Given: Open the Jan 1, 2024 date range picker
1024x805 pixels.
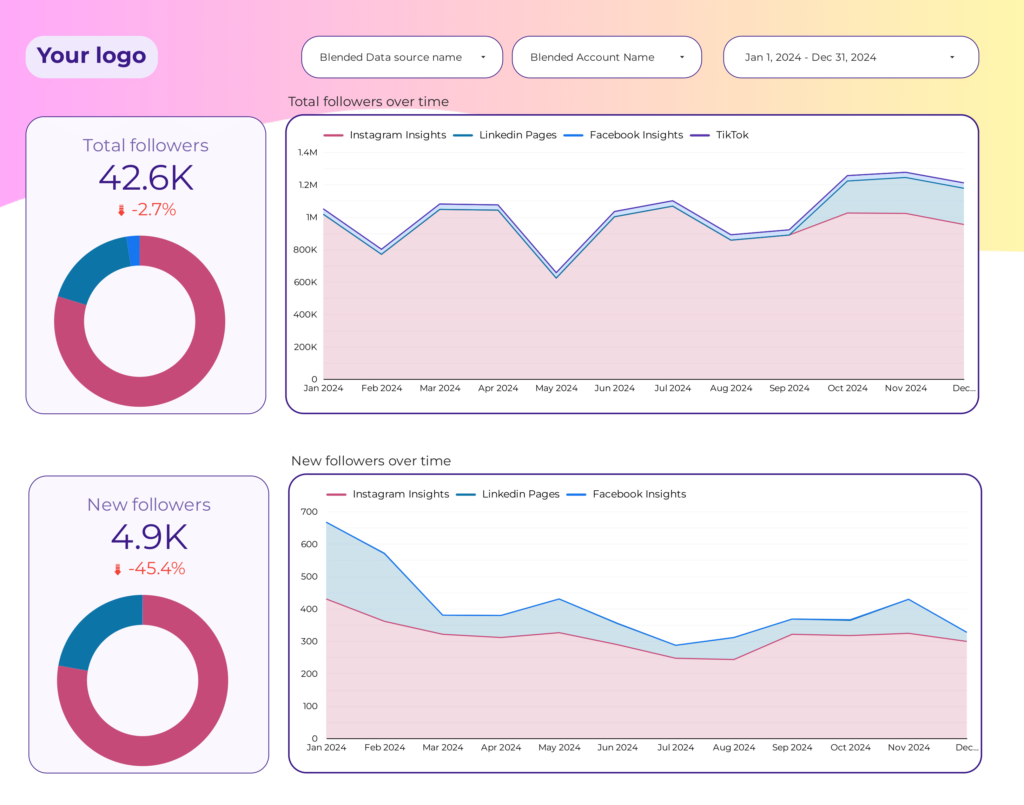Looking at the screenshot, I should point(850,57).
